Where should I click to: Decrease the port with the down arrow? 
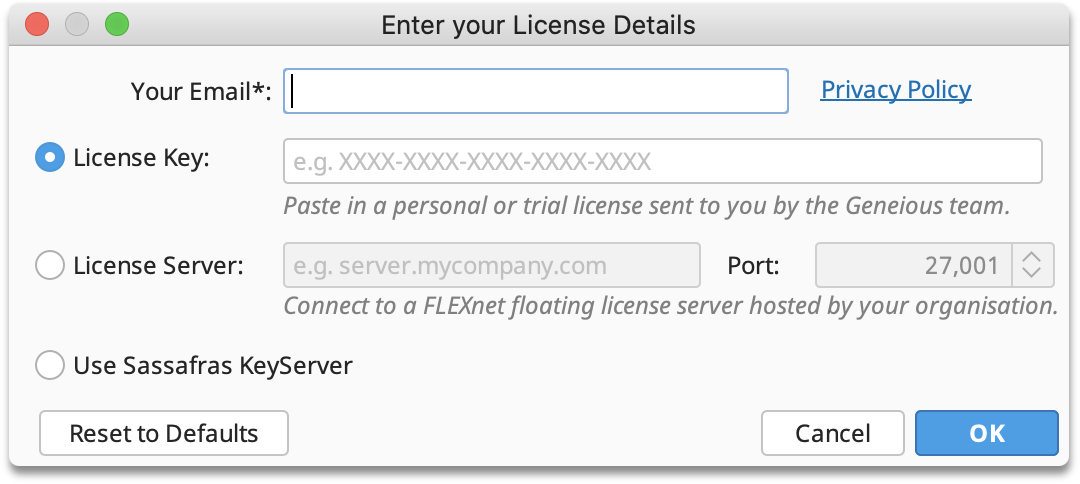(x=1031, y=273)
